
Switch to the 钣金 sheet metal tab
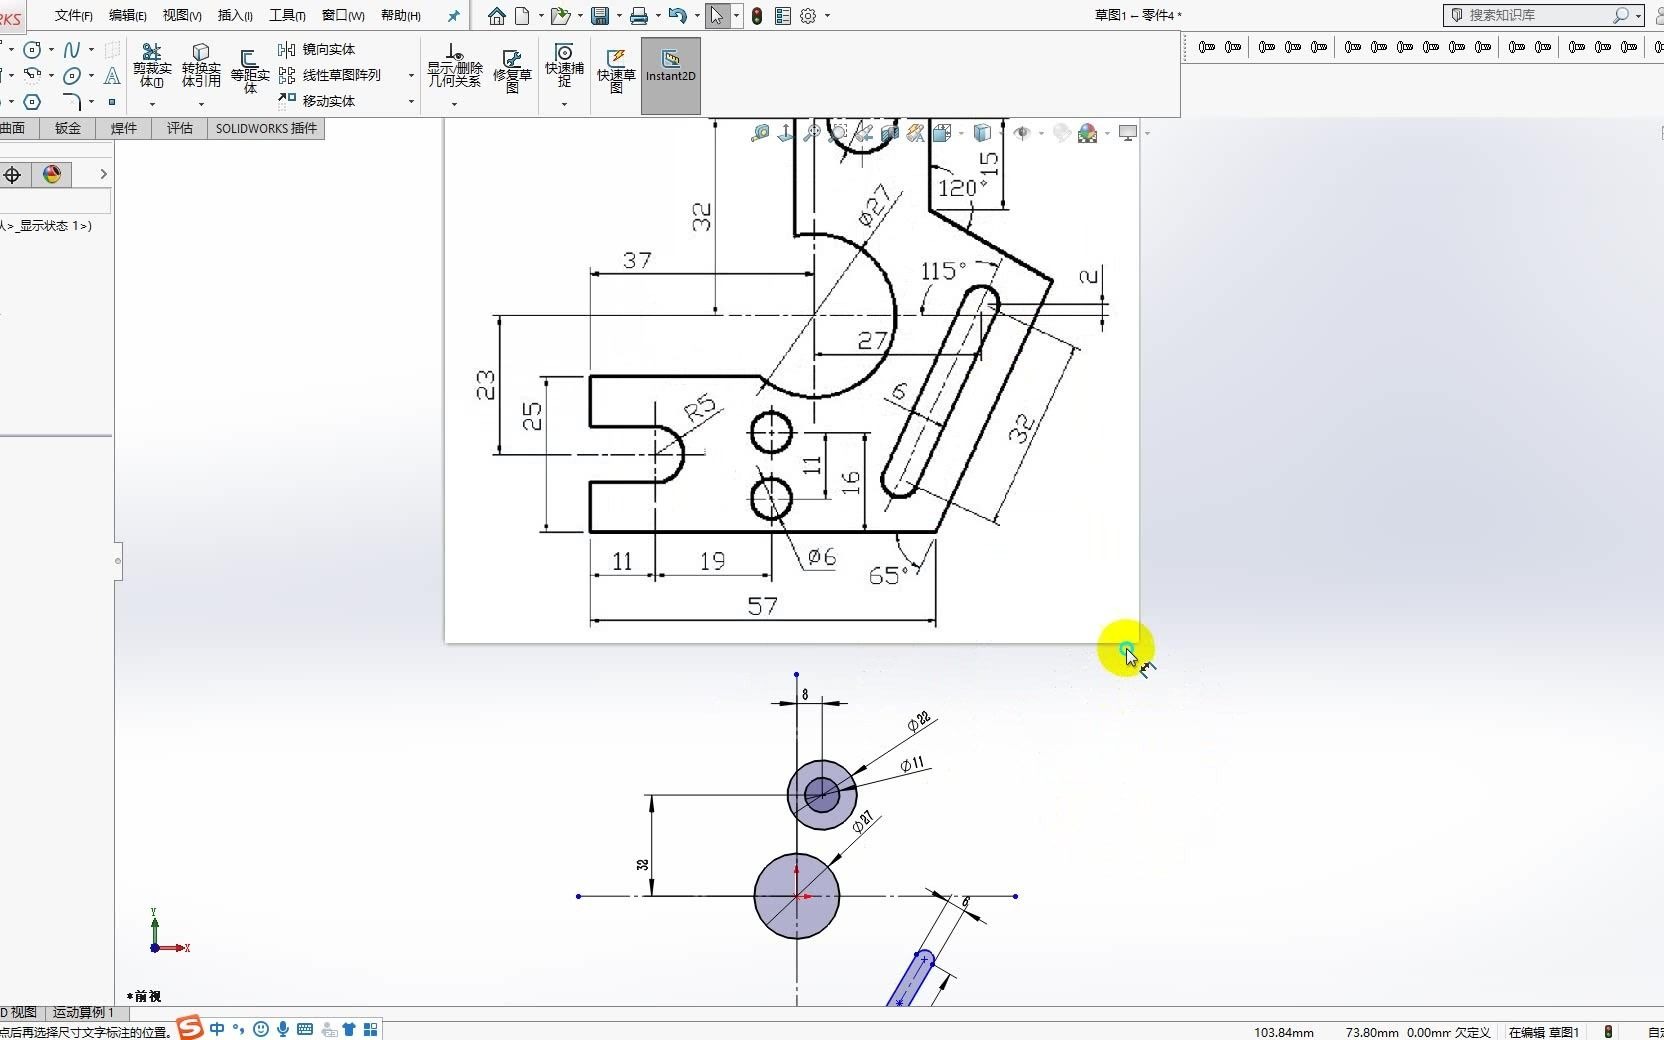67,128
